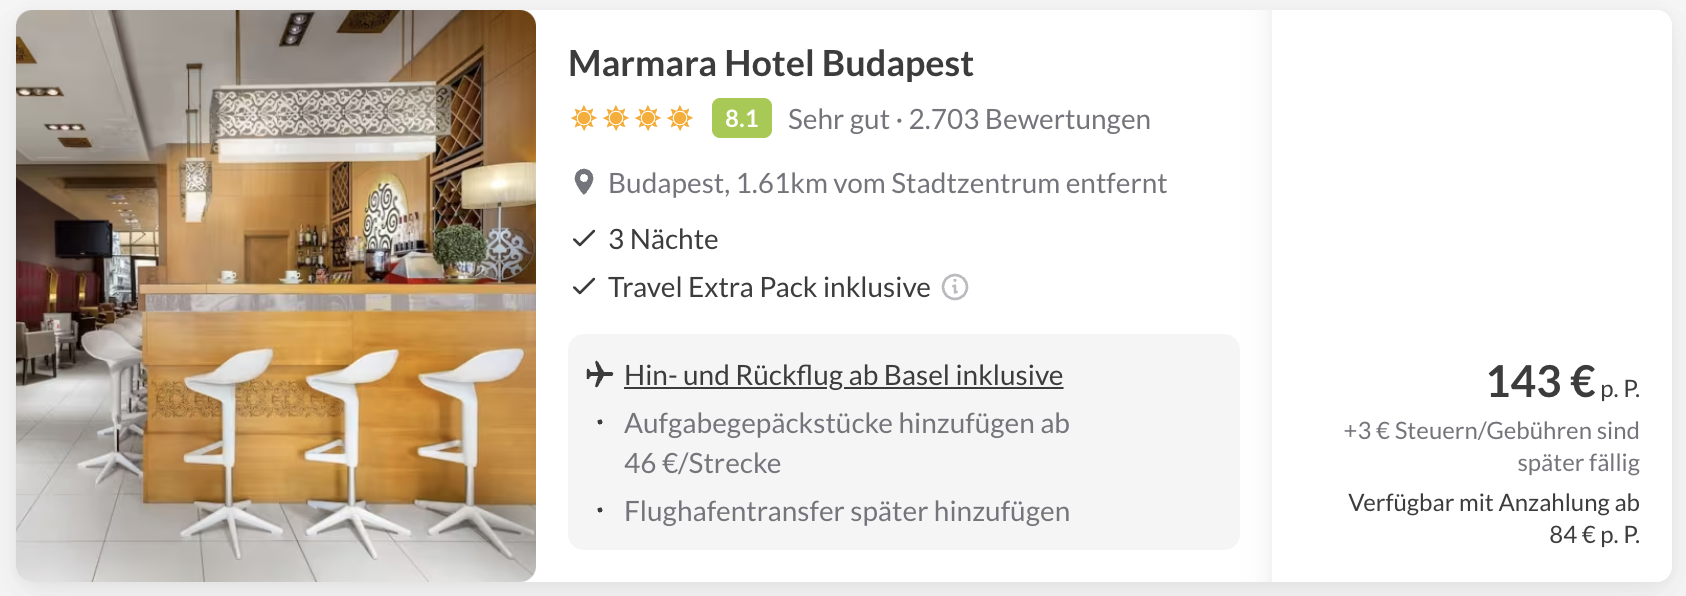Click the green 8.1 rating badge
Image resolution: width=1686 pixels, height=596 pixels.
[x=742, y=118]
